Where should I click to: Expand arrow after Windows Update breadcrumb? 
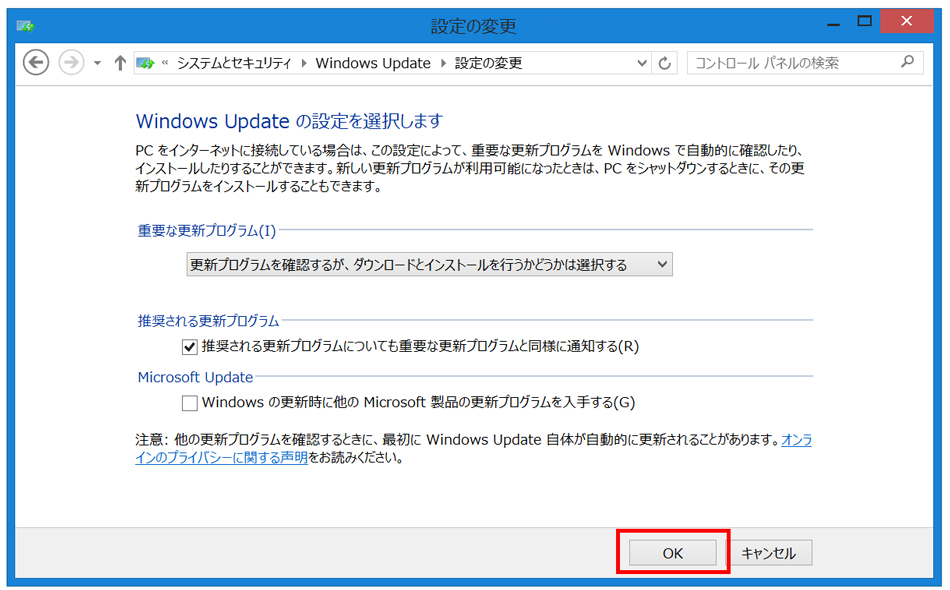pyautogui.click(x=443, y=63)
